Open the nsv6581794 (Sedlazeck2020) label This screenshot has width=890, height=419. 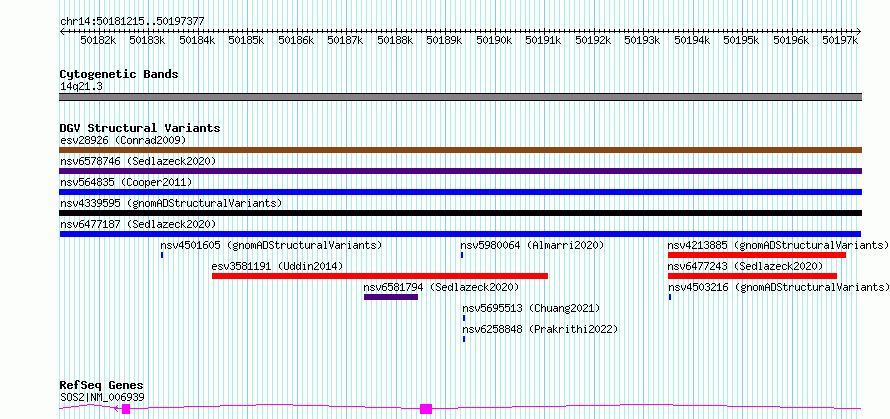[442, 287]
